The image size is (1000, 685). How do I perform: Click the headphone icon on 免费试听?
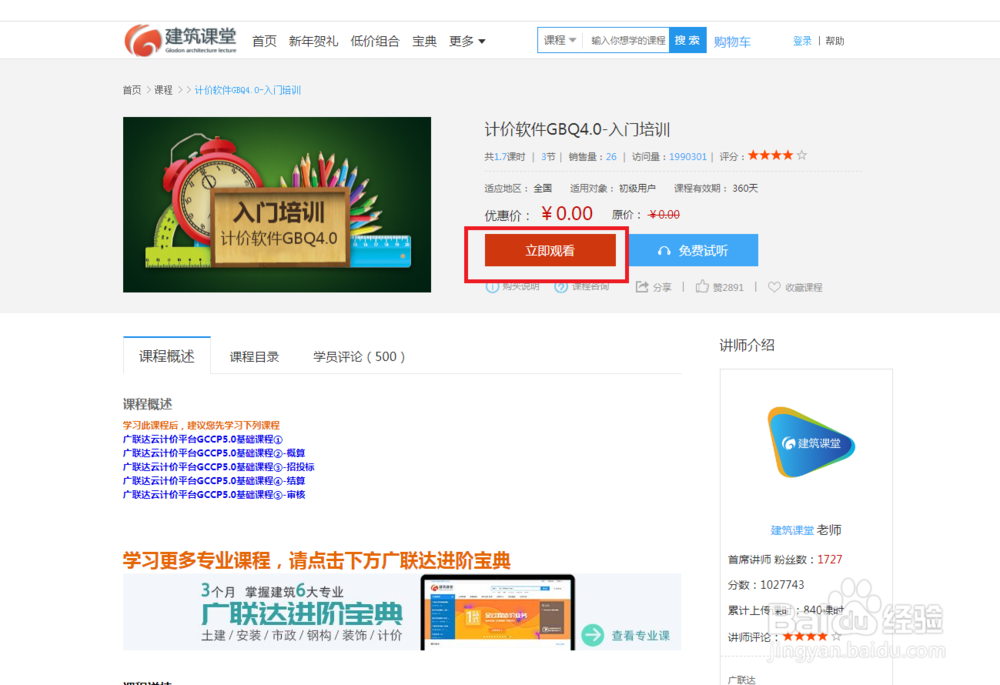pyautogui.click(x=664, y=251)
